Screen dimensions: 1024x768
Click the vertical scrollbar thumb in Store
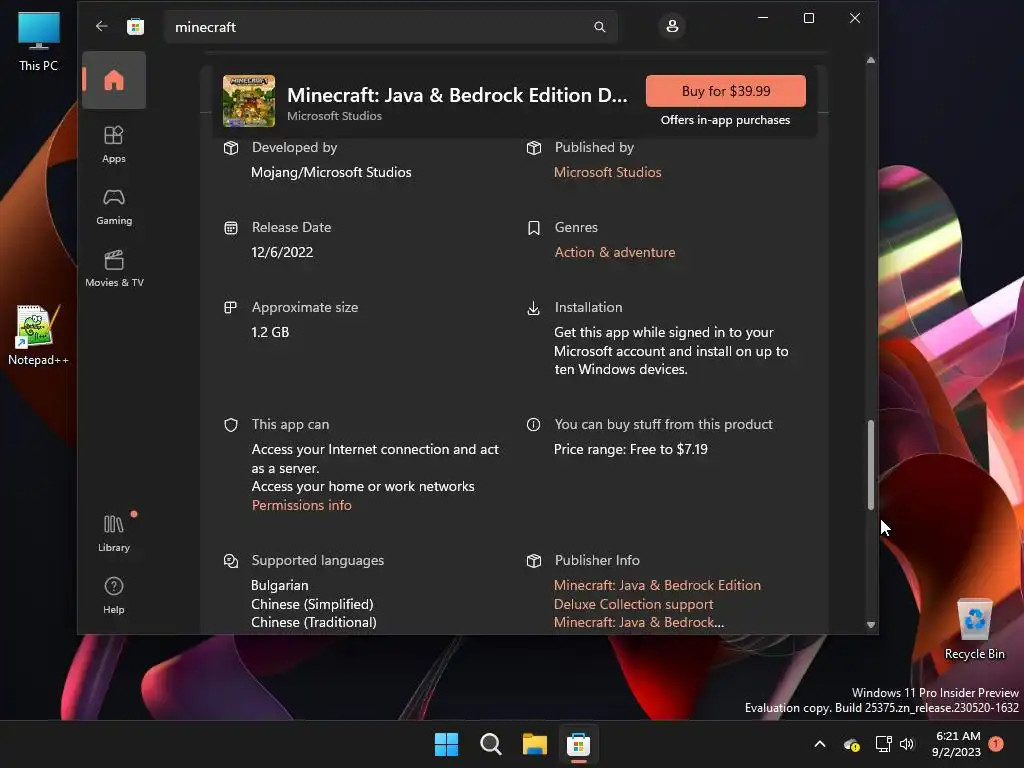[871, 465]
